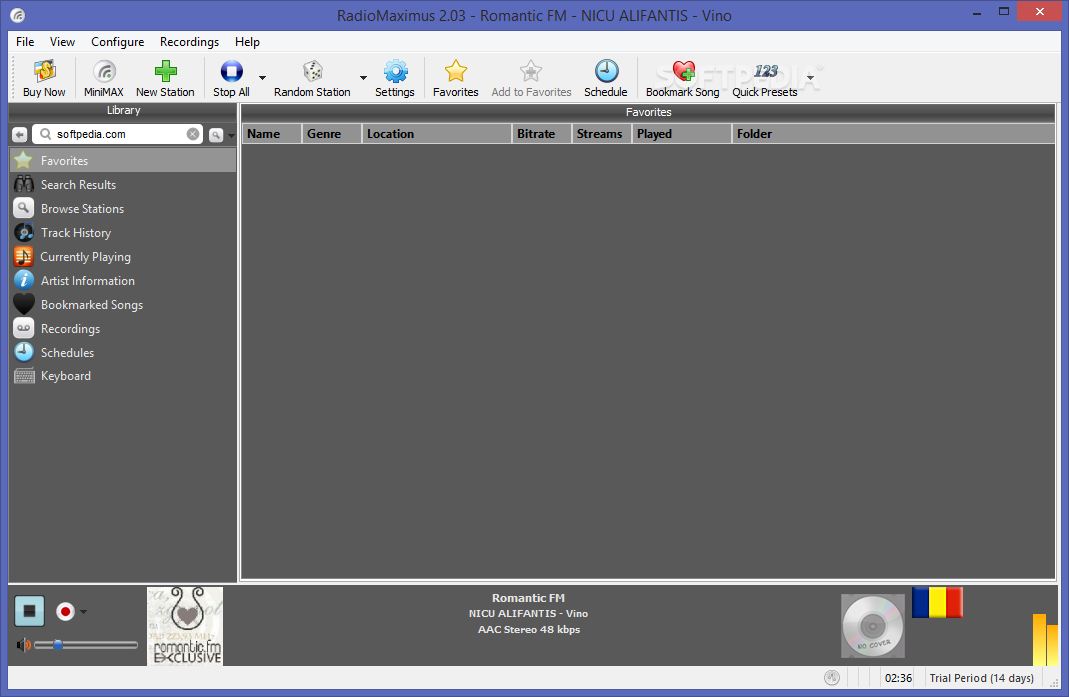Open Recordings in the library
The width and height of the screenshot is (1069, 697).
(x=123, y=328)
